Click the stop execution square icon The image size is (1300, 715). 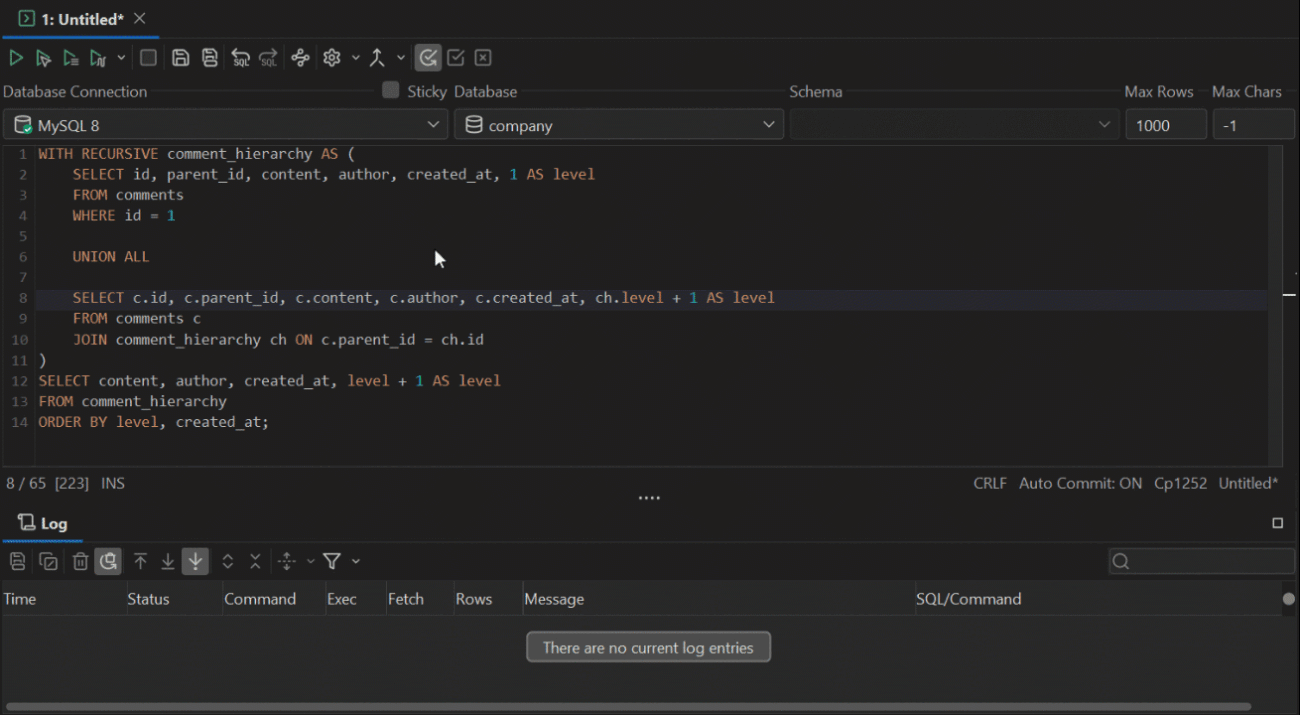click(x=148, y=58)
